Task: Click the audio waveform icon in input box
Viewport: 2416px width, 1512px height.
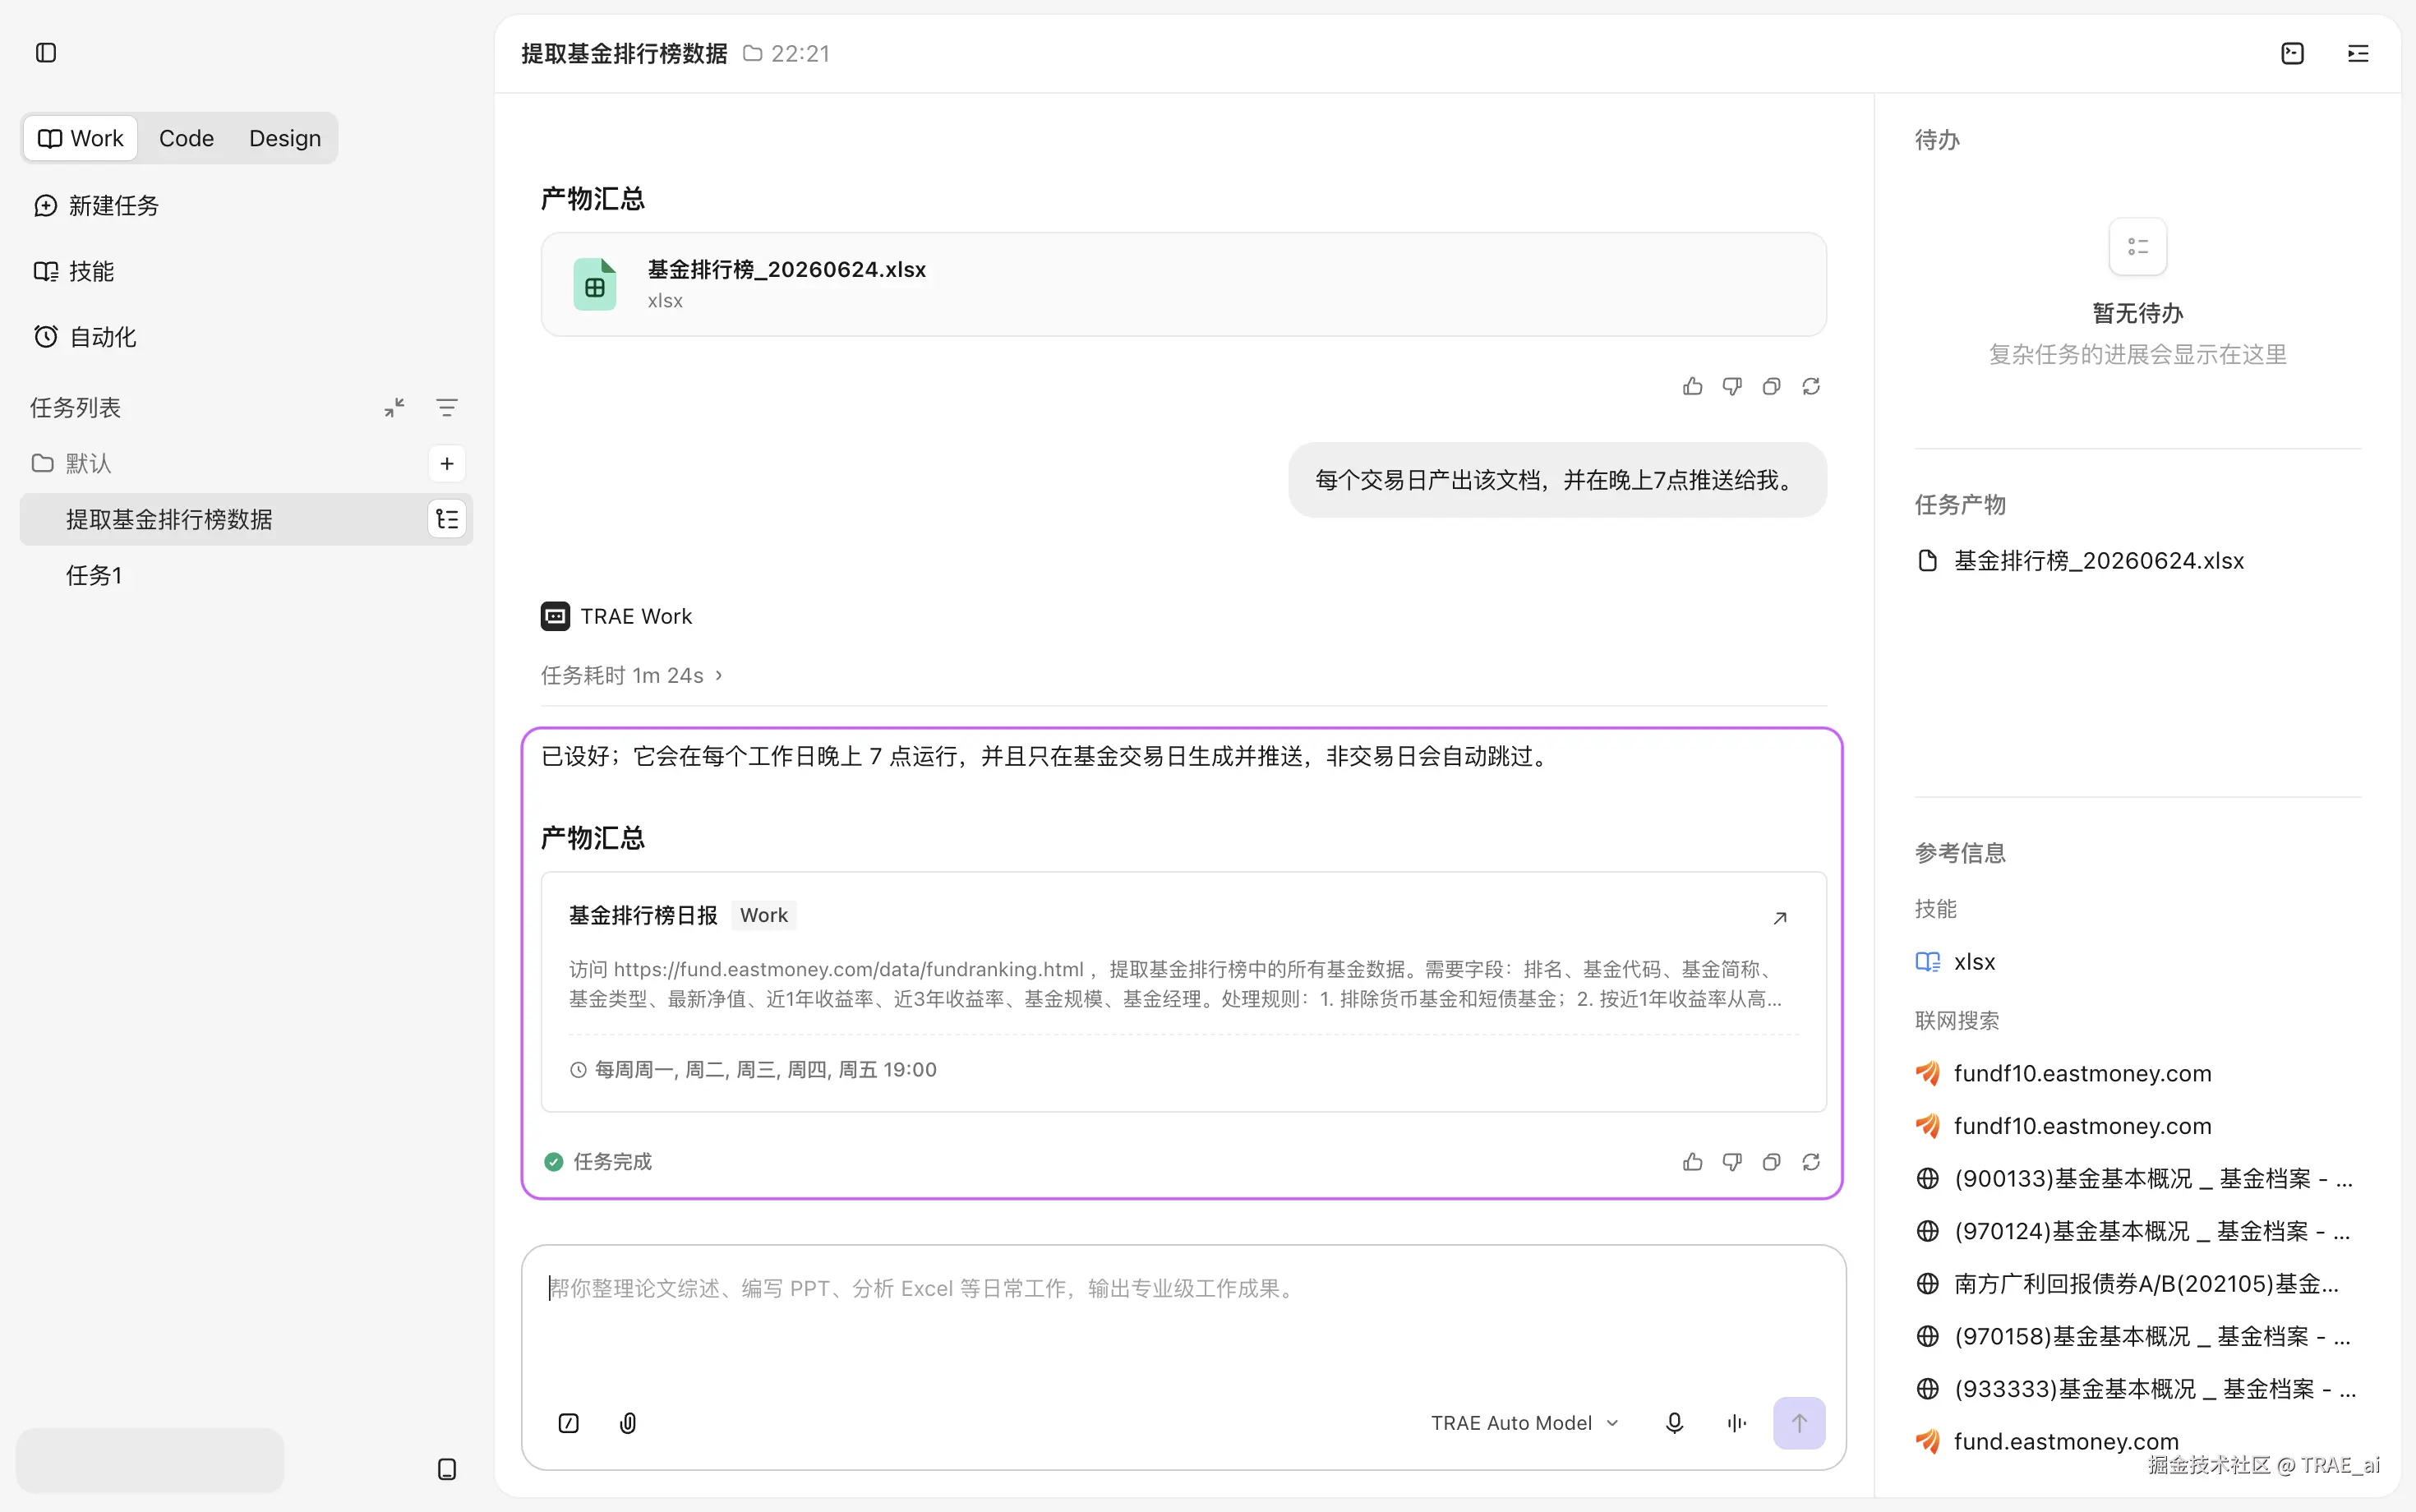Action: (1737, 1422)
